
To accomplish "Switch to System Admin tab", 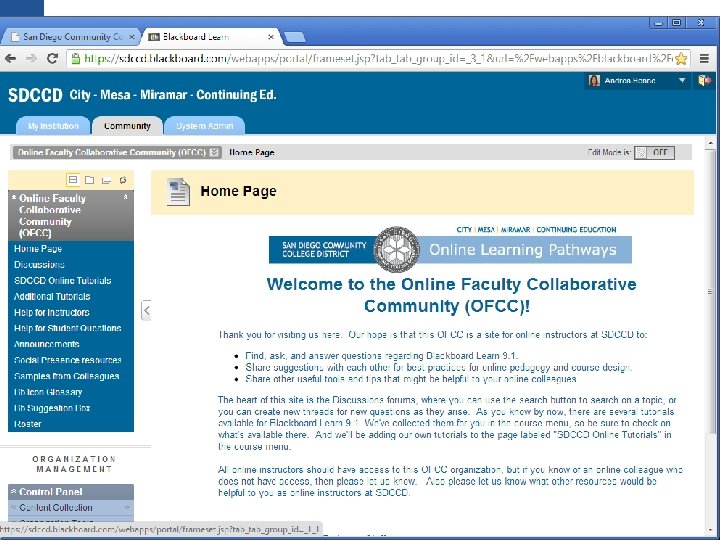I will tap(204, 126).
